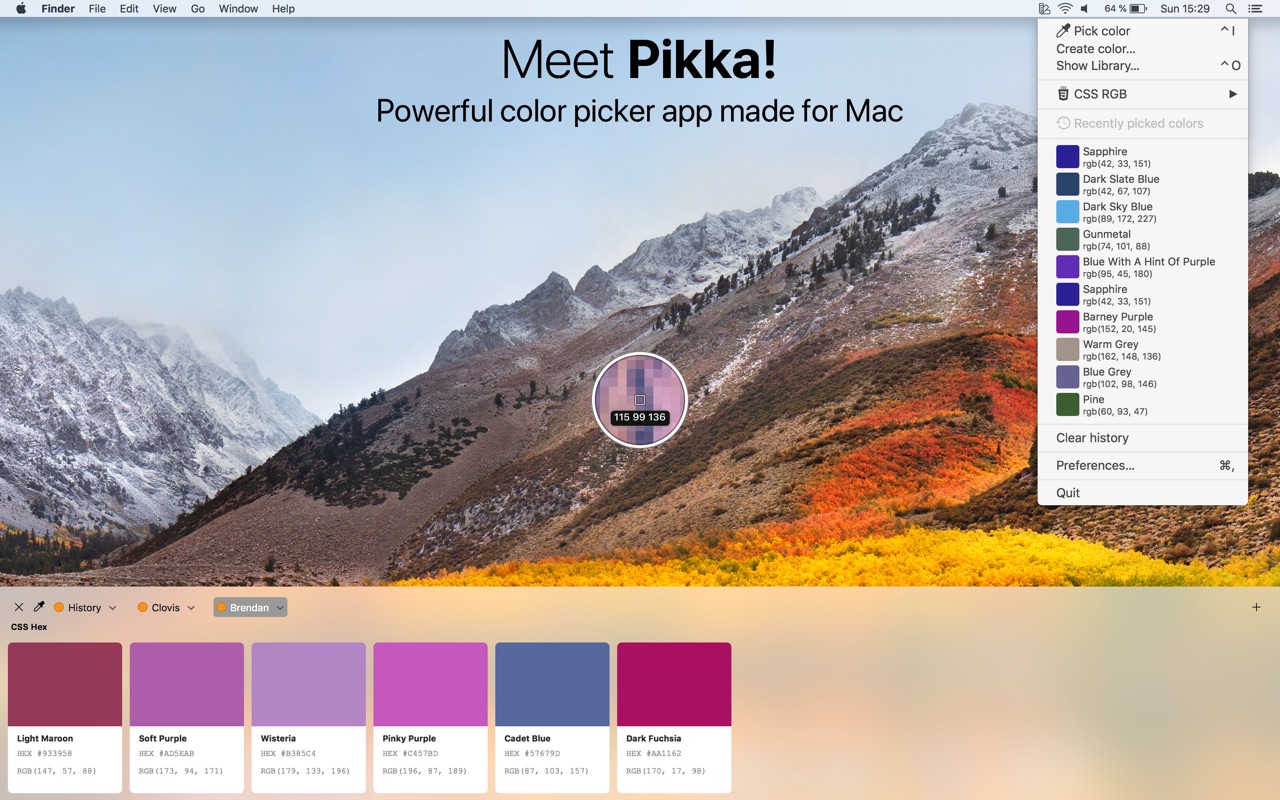The width and height of the screenshot is (1280, 800).
Task: Select the Cadet Blue swatch
Action: click(552, 684)
